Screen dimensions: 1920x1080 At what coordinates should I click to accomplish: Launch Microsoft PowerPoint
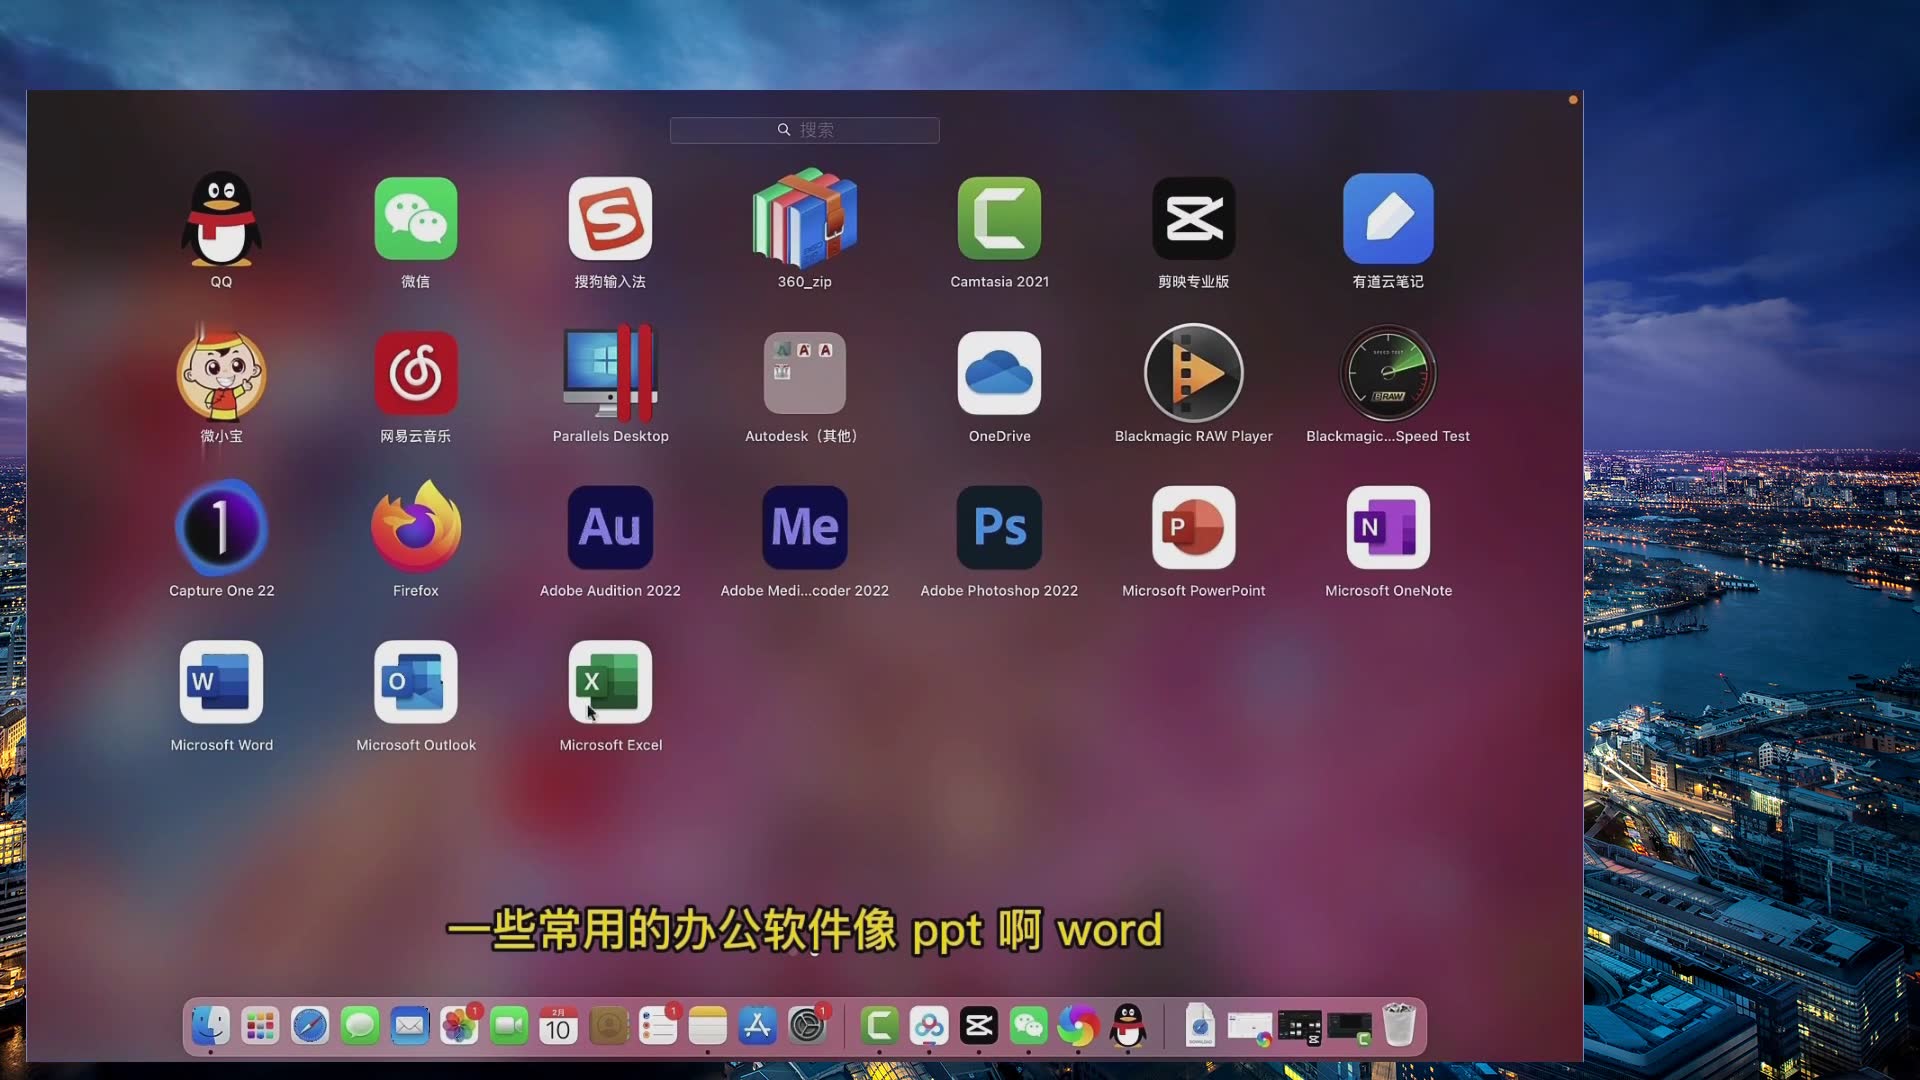pyautogui.click(x=1193, y=527)
